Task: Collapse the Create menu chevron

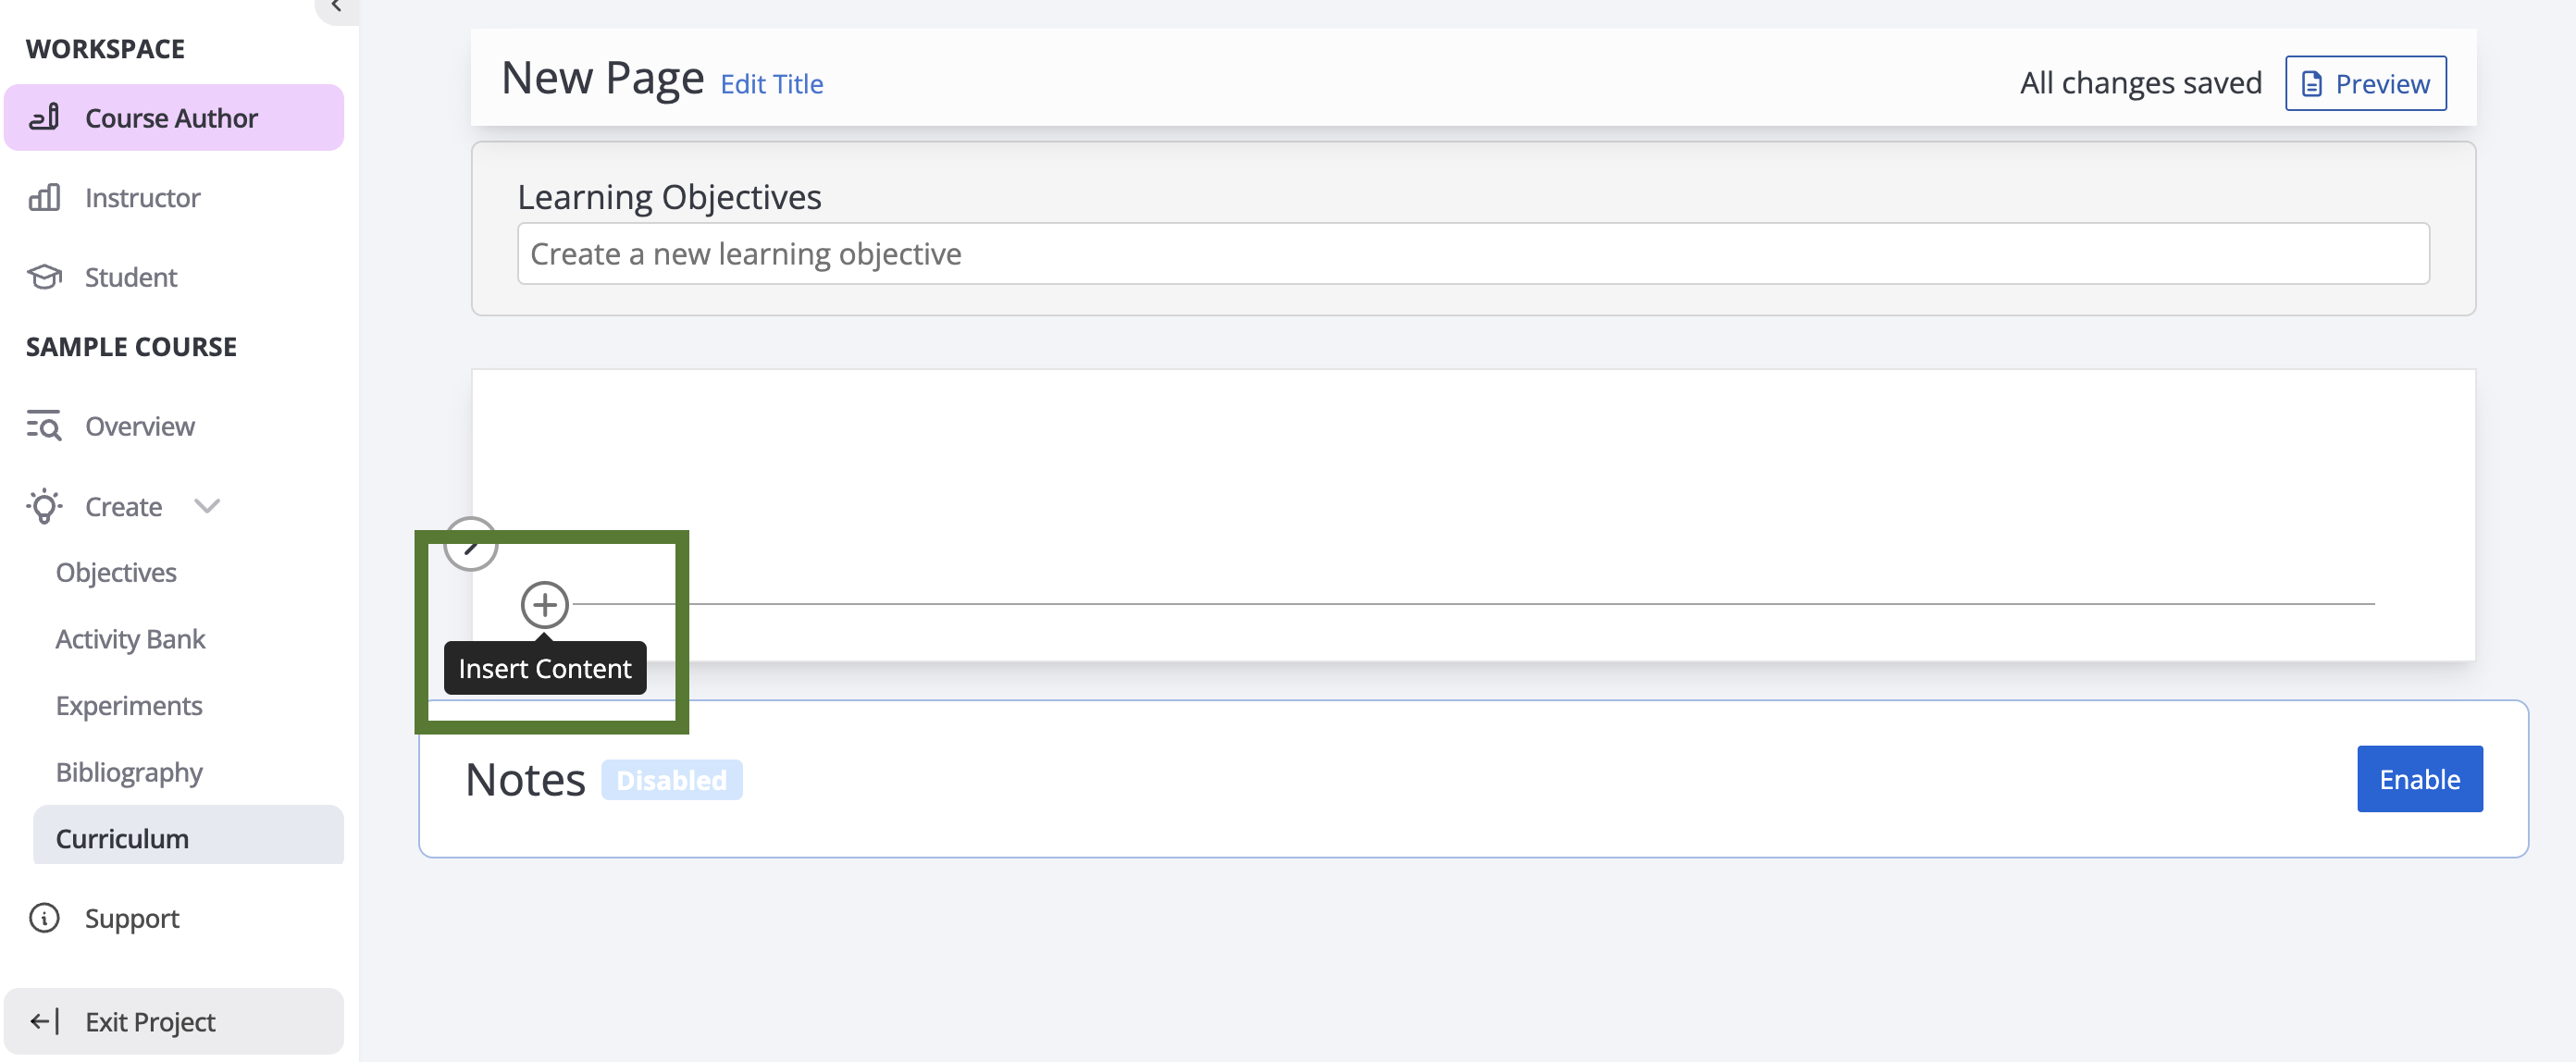Action: point(207,506)
